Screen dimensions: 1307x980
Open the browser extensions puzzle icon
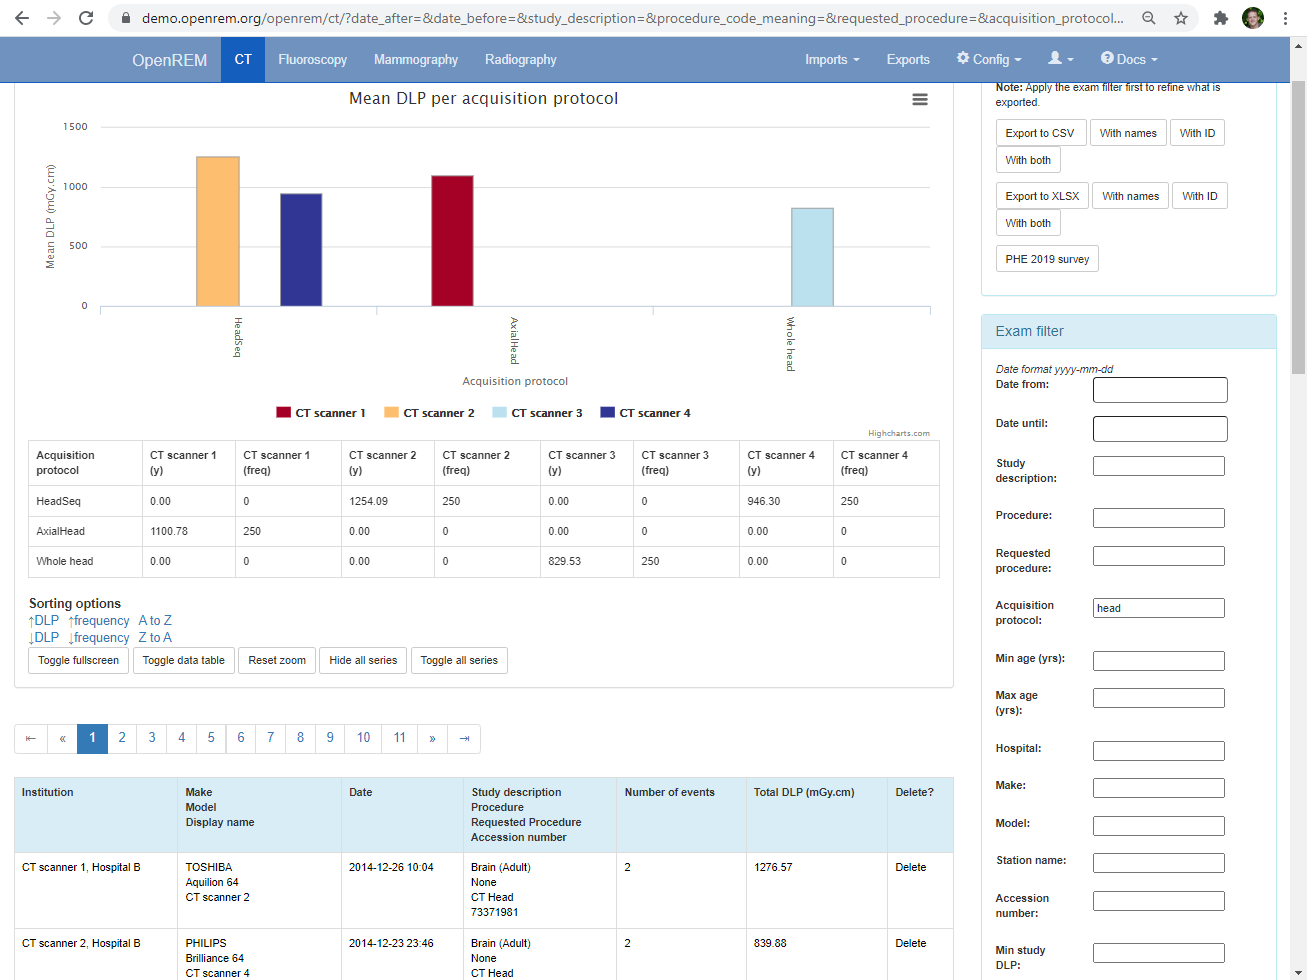[x=1222, y=17]
